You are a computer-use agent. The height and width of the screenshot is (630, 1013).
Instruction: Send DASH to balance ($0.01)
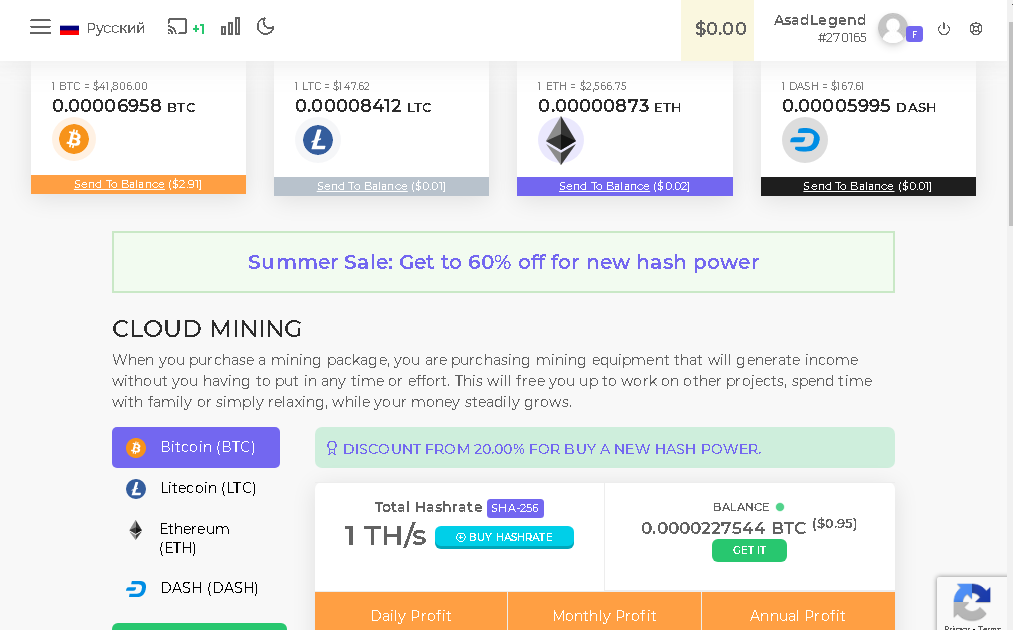coord(868,186)
